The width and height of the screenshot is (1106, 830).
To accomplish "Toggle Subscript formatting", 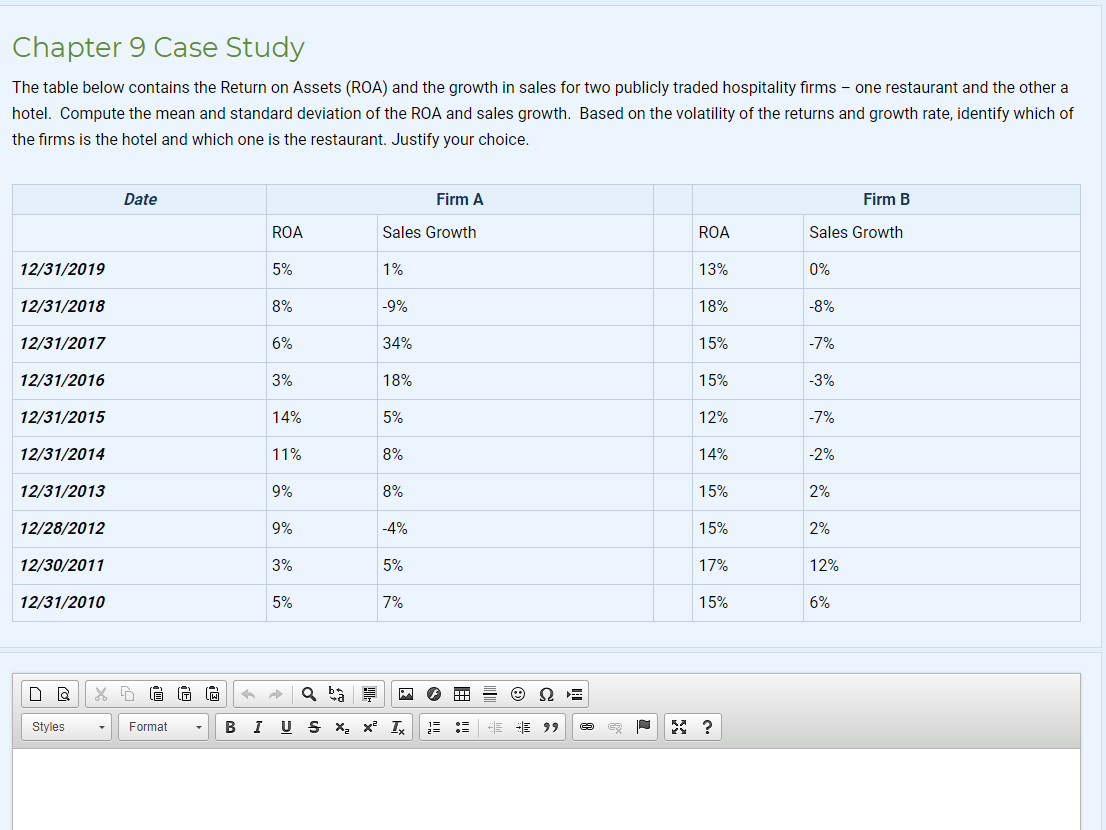I will coord(342,727).
